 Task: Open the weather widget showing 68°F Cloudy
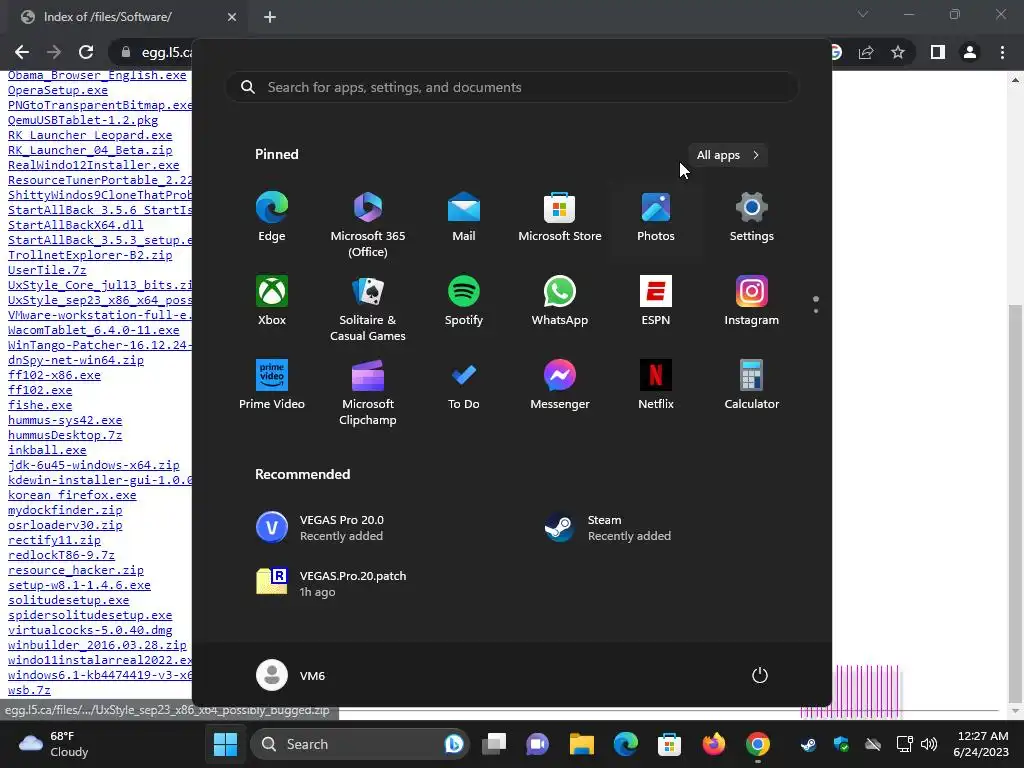(x=54, y=744)
